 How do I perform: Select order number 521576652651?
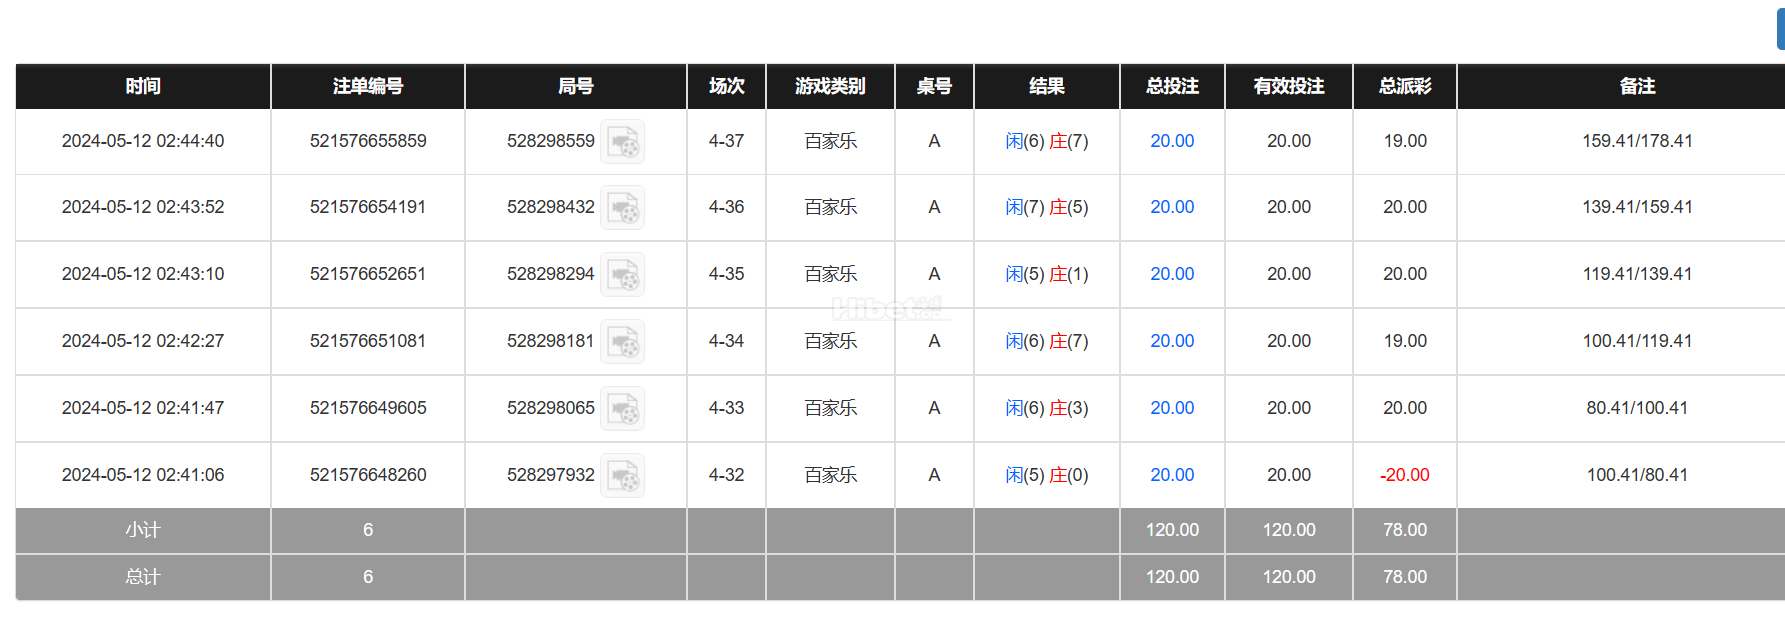(x=368, y=274)
